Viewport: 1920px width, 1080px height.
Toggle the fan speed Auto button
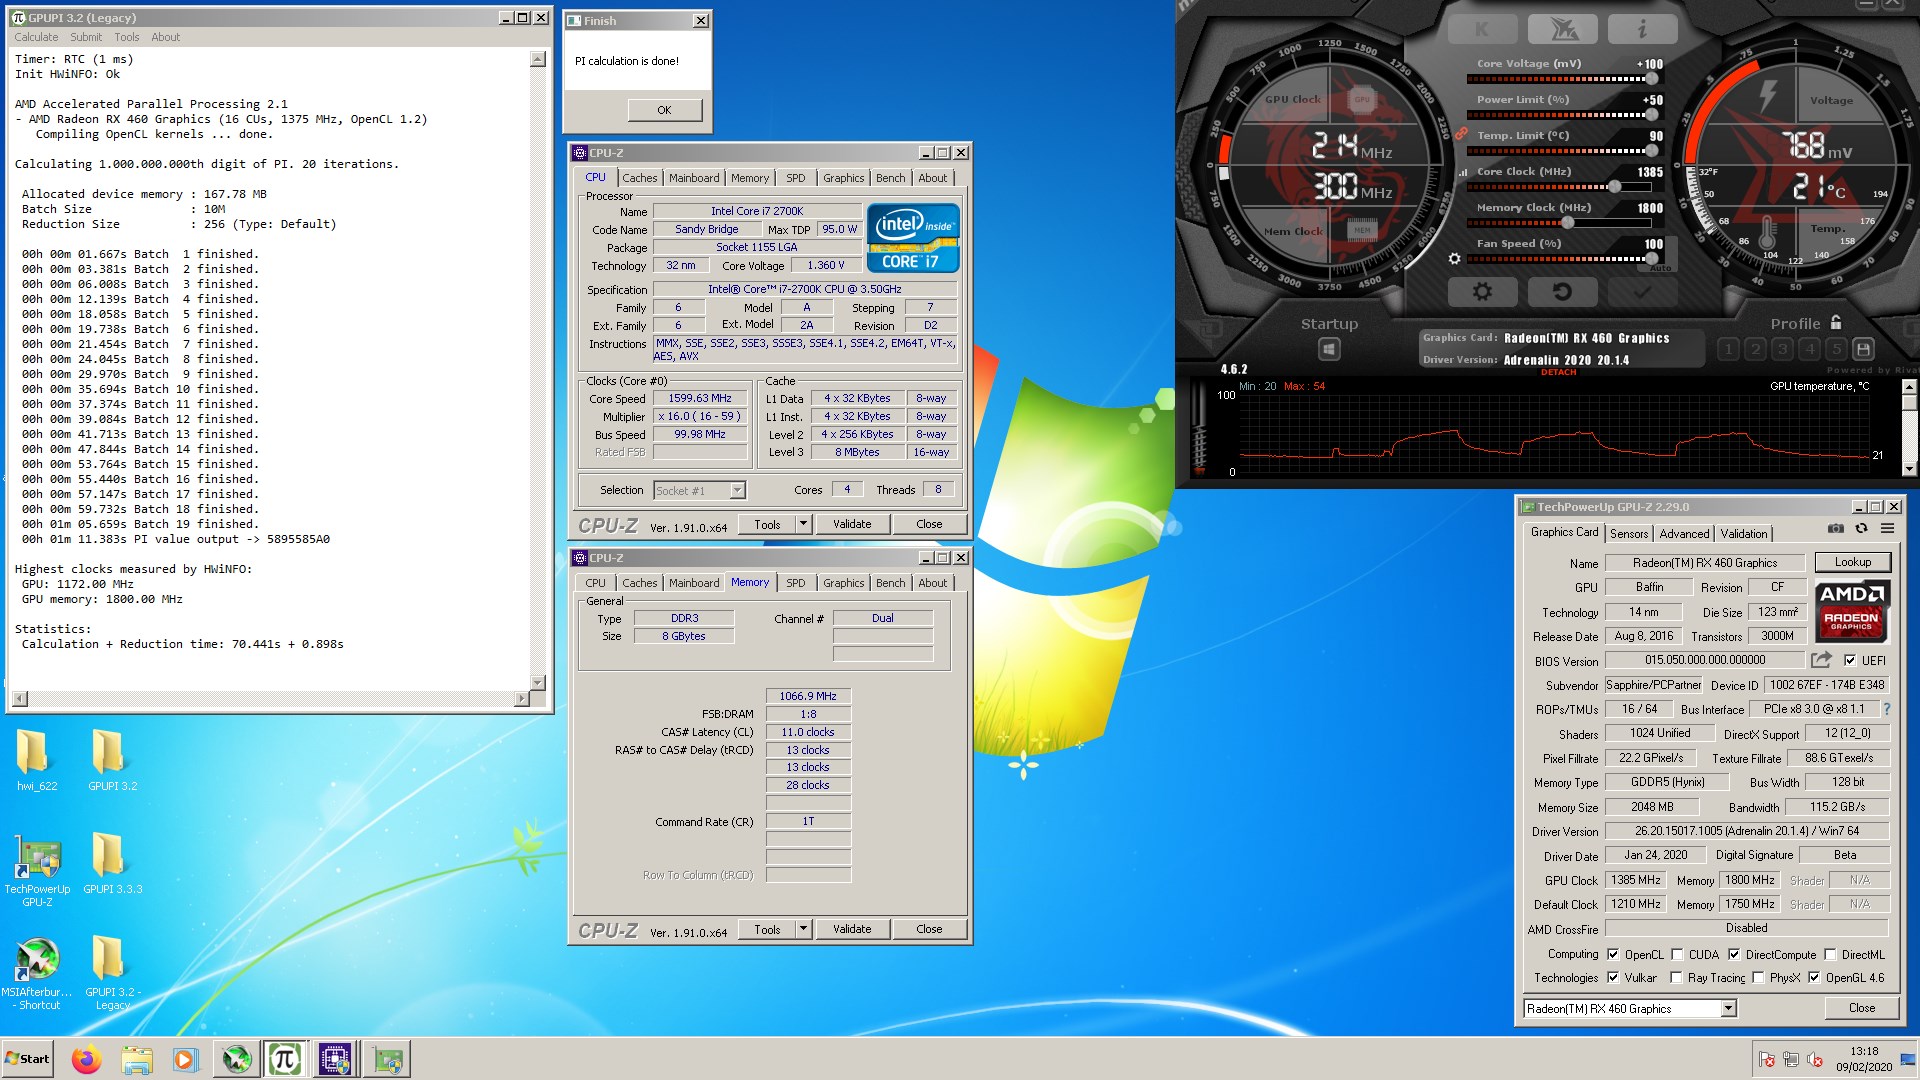(x=1660, y=268)
